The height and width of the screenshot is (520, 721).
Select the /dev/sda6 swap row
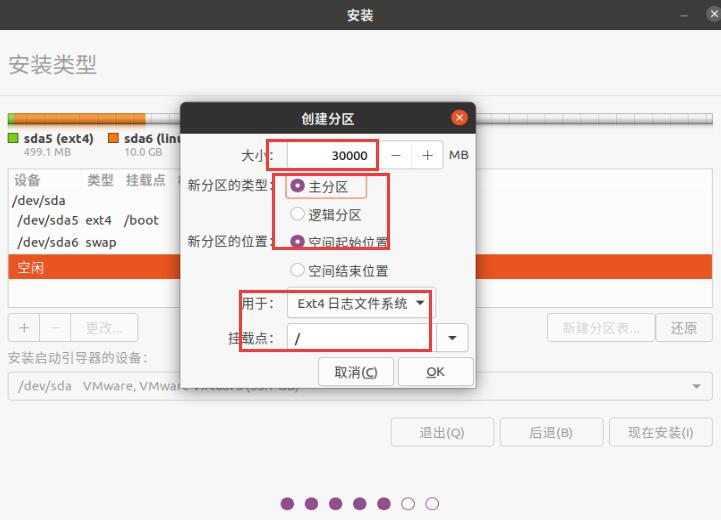coord(94,242)
